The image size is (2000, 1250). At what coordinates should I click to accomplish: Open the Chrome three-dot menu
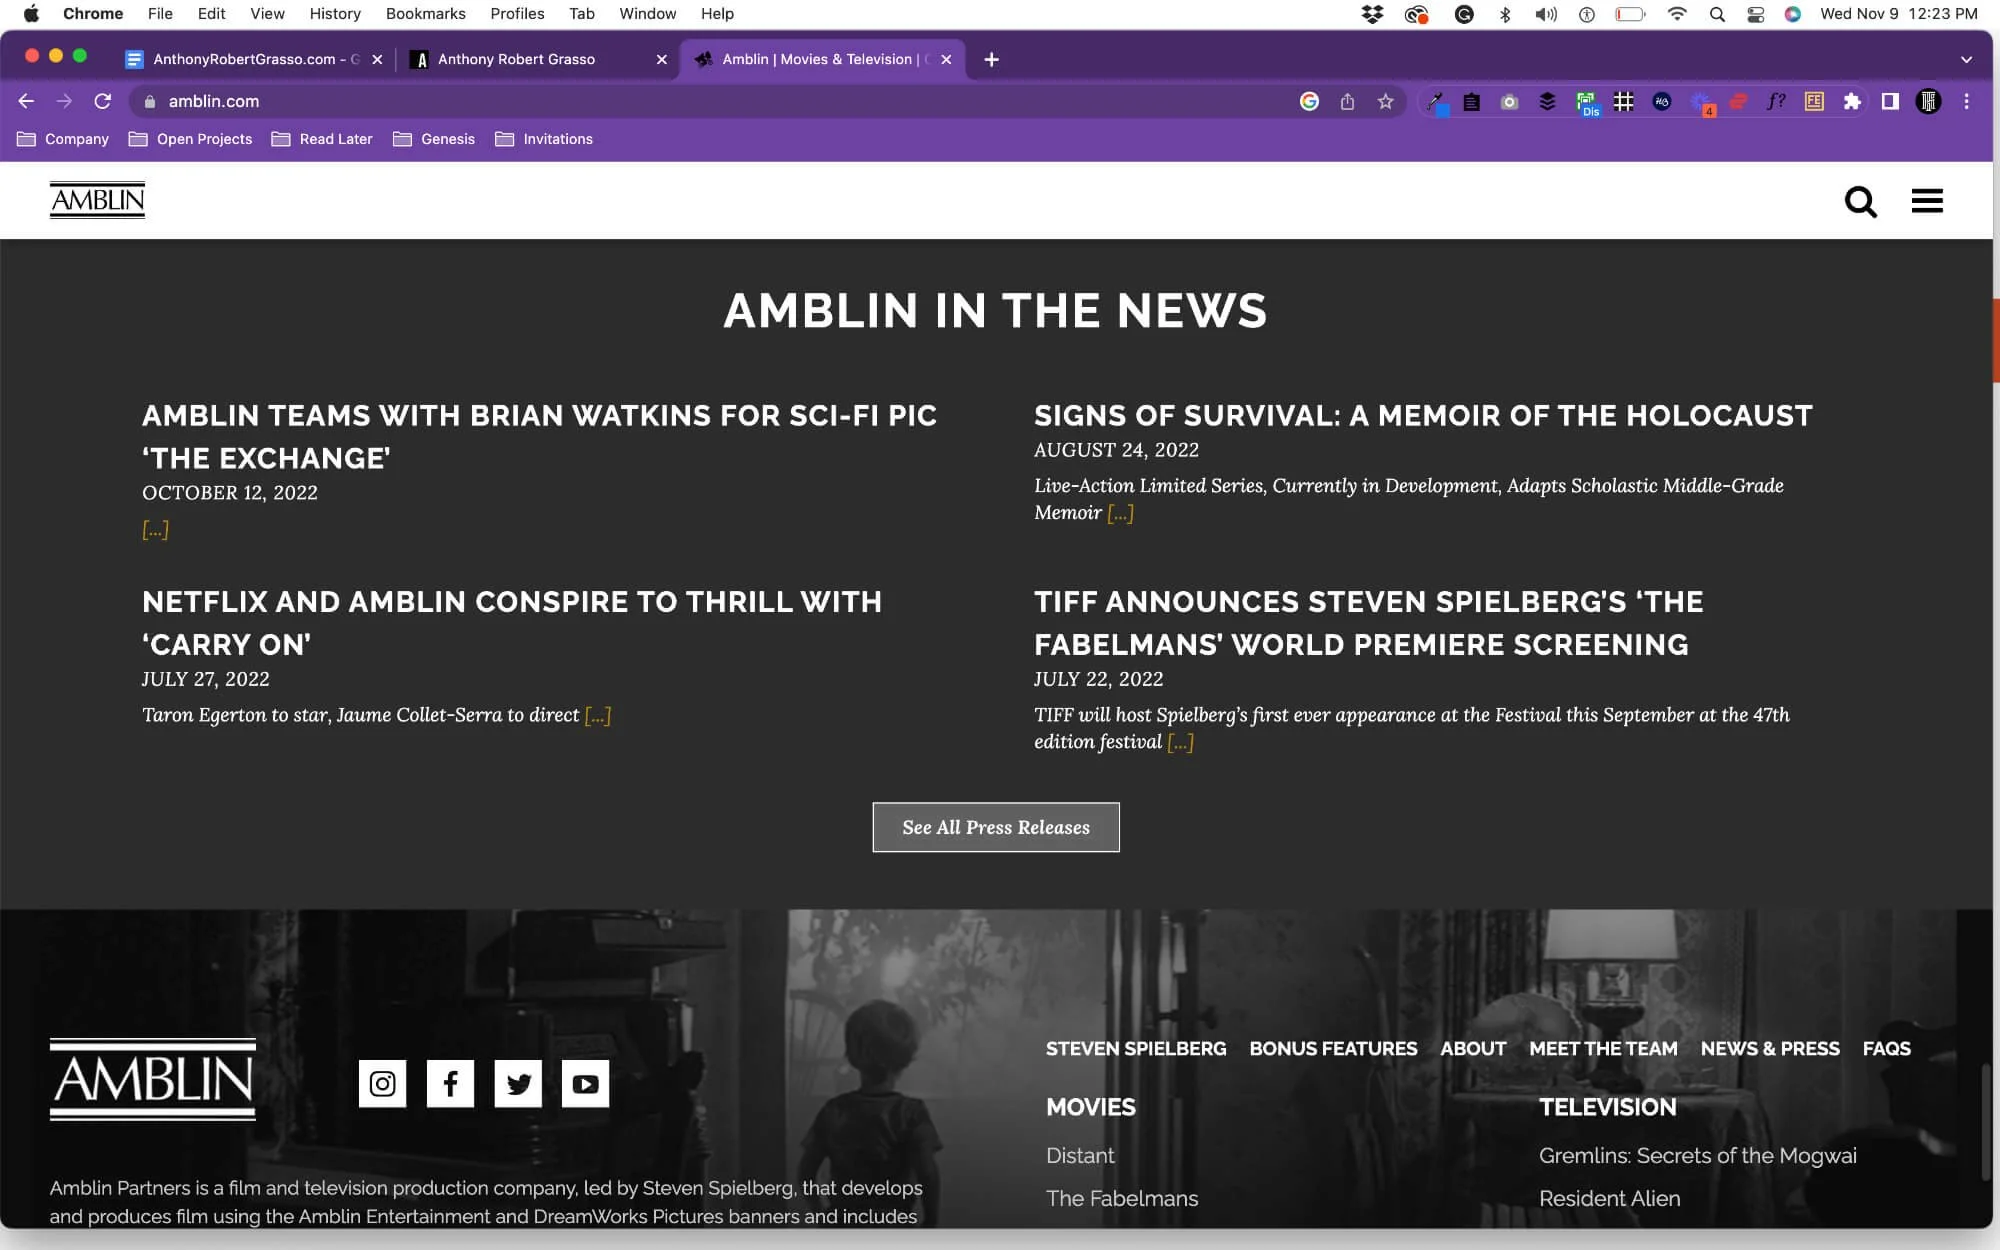click(1966, 101)
